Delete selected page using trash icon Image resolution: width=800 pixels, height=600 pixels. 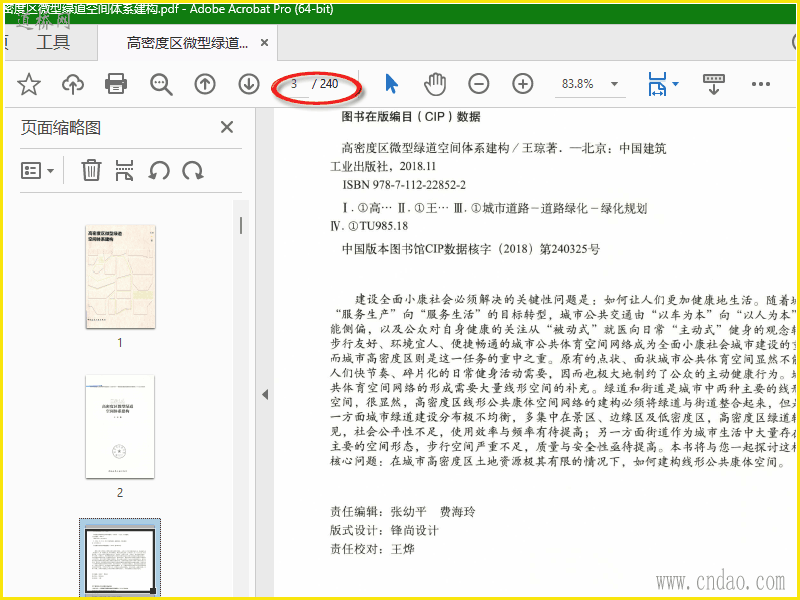91,170
